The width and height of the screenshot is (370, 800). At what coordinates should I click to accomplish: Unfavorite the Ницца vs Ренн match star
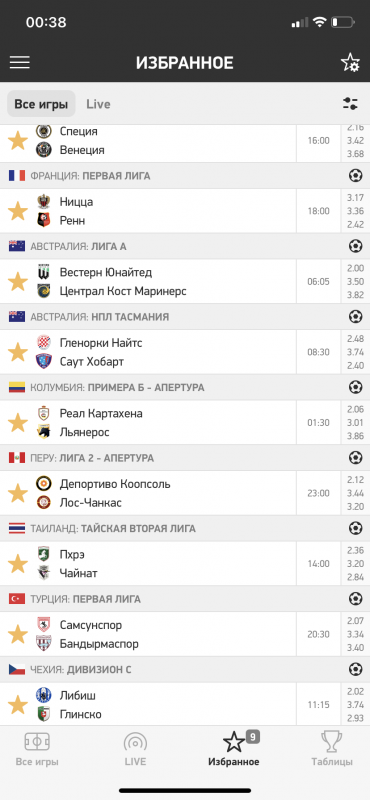pos(18,211)
